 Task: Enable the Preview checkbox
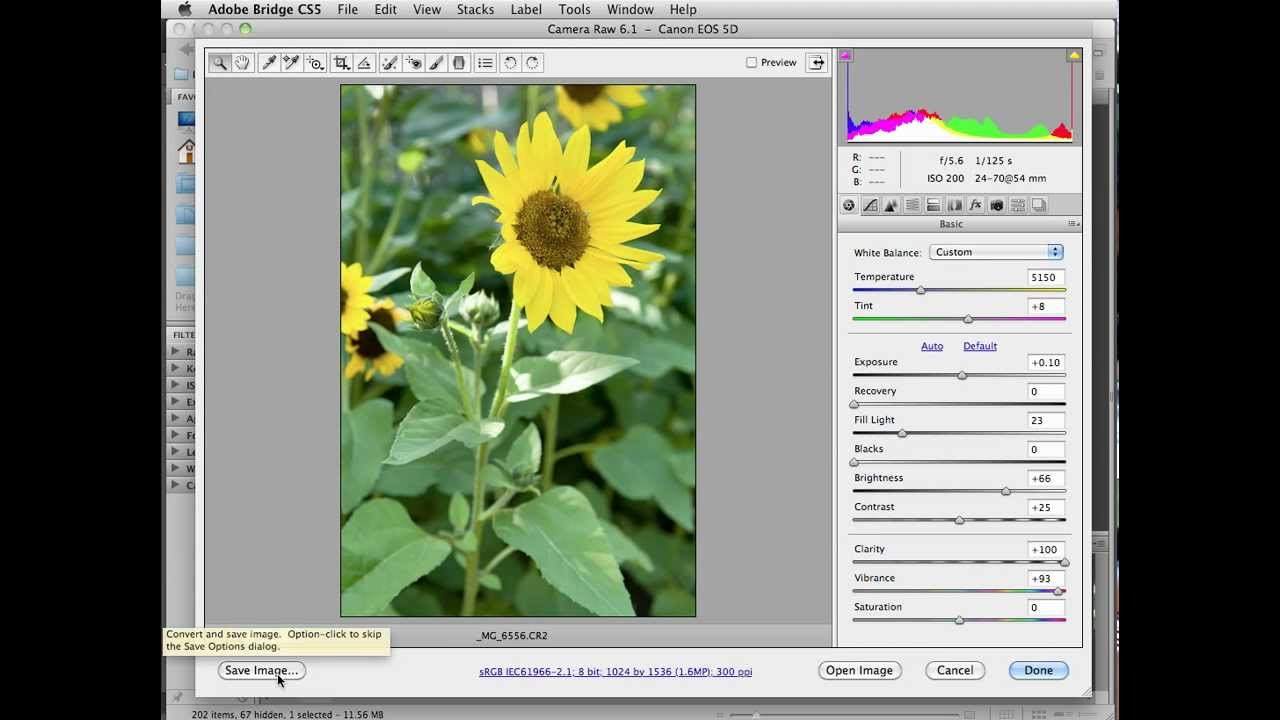751,63
